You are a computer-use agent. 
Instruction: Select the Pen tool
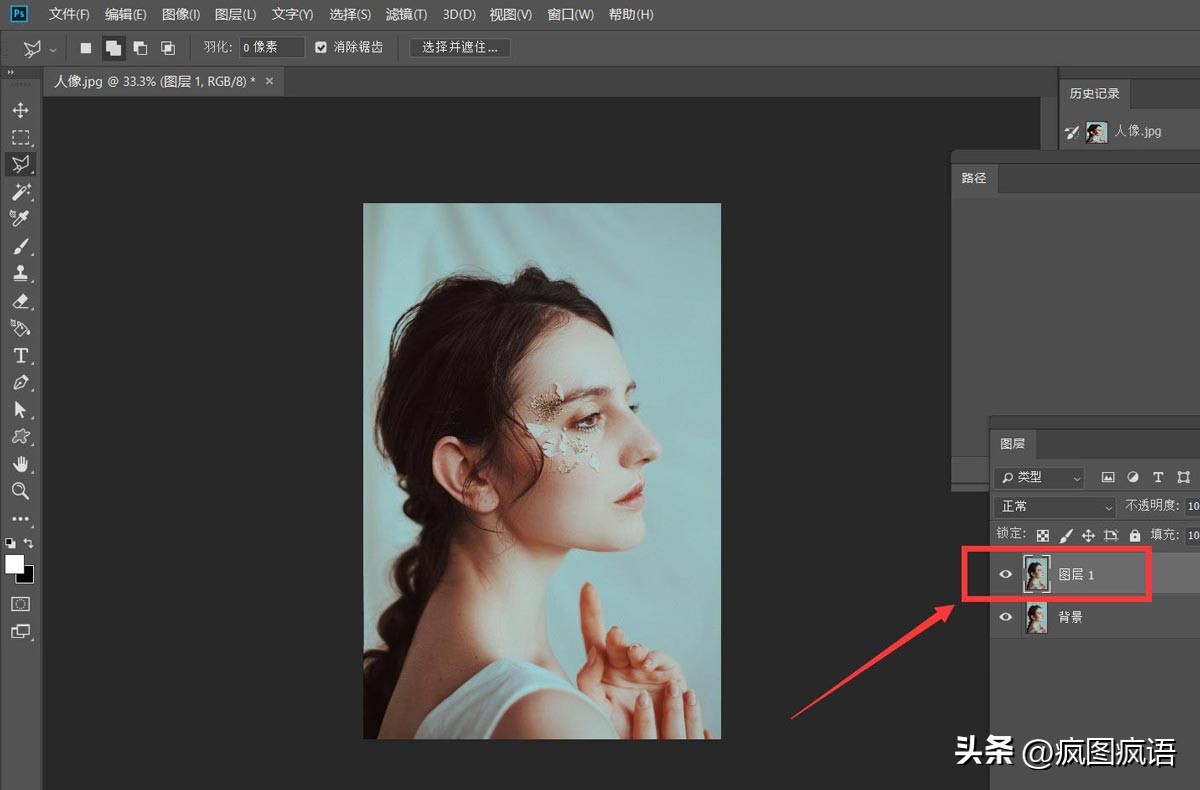(20, 383)
